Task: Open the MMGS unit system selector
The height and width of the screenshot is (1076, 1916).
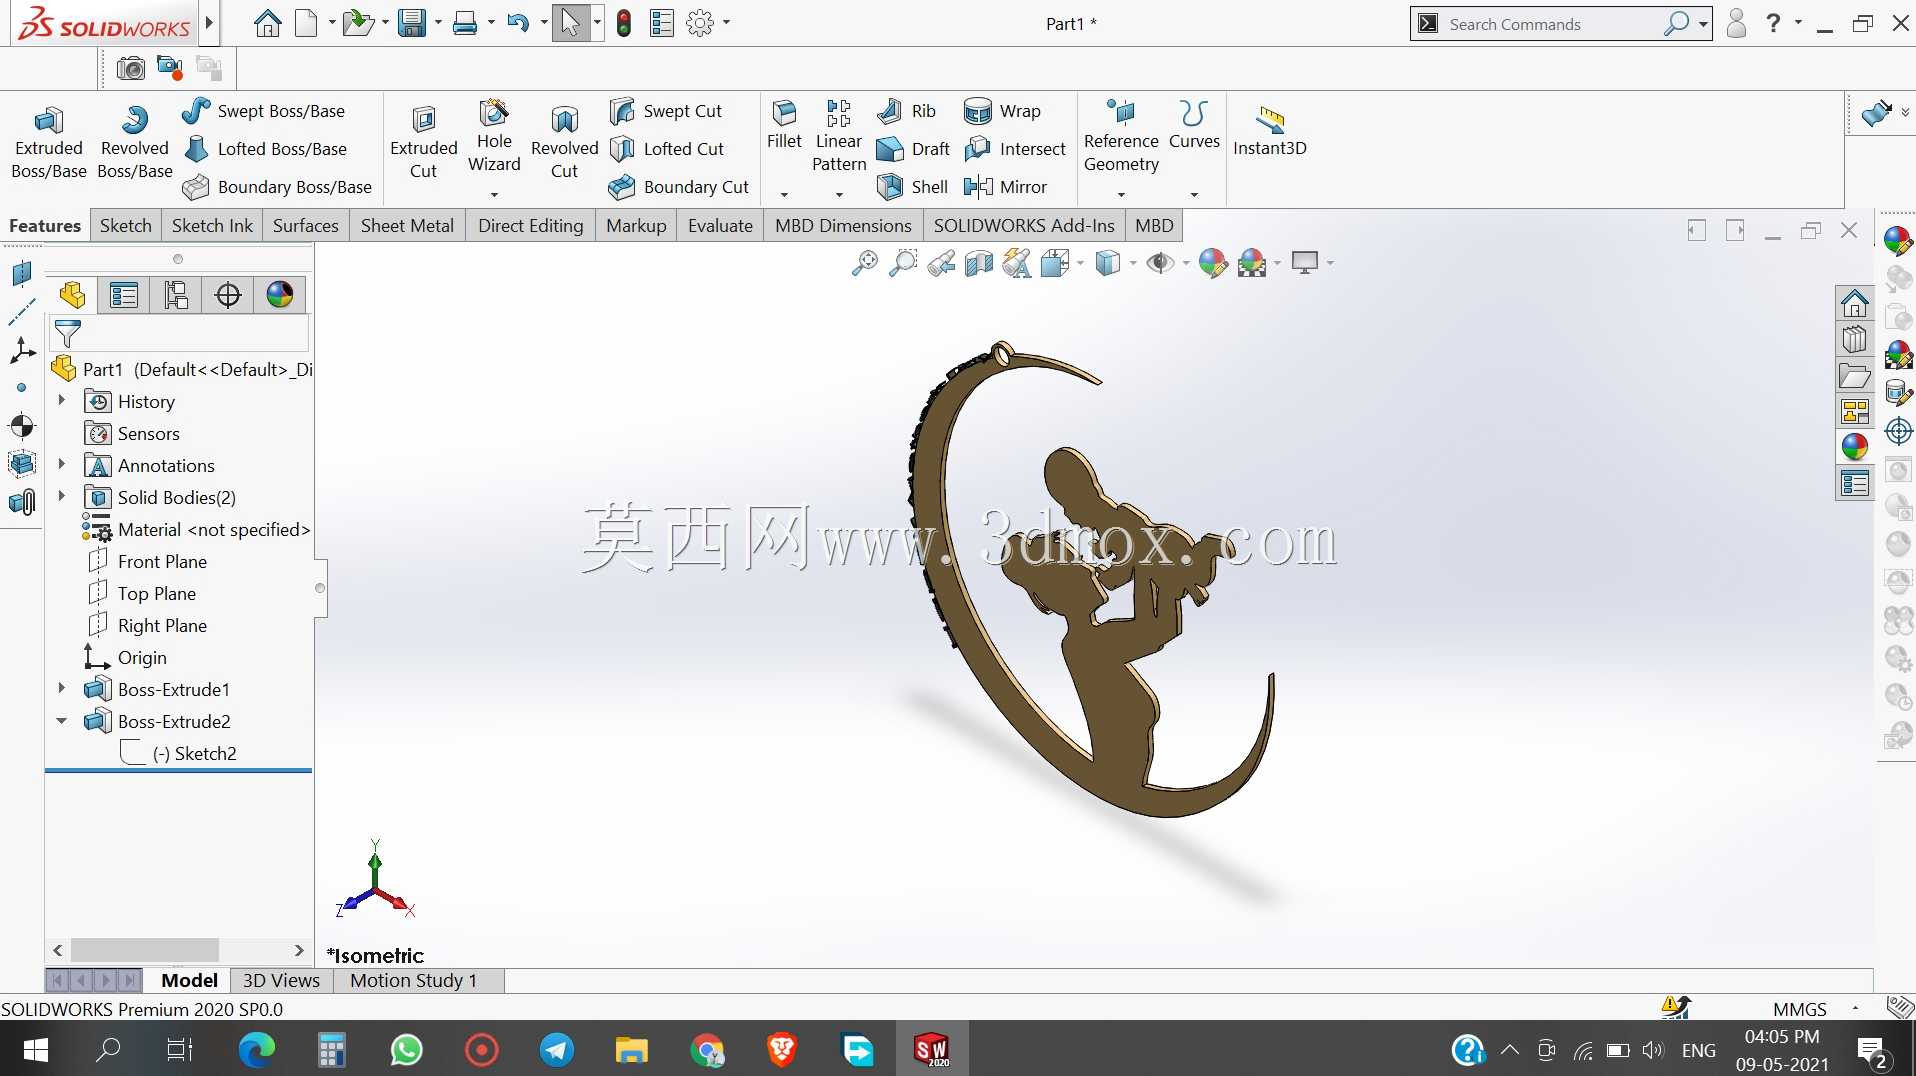Action: [x=1800, y=1009]
